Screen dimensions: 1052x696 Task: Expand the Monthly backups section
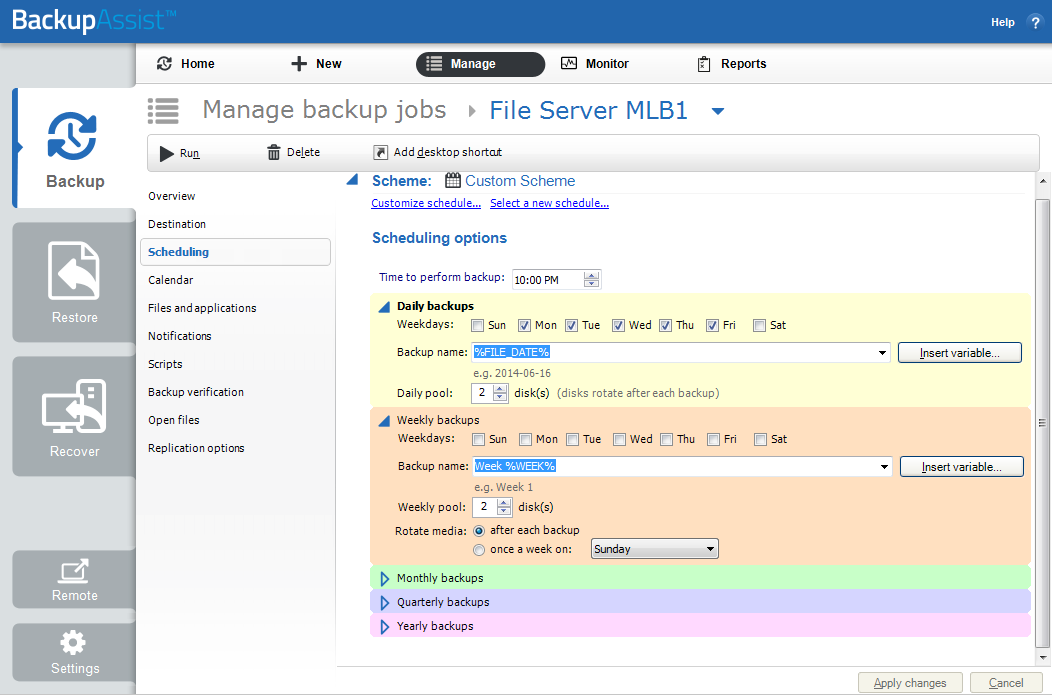(384, 579)
